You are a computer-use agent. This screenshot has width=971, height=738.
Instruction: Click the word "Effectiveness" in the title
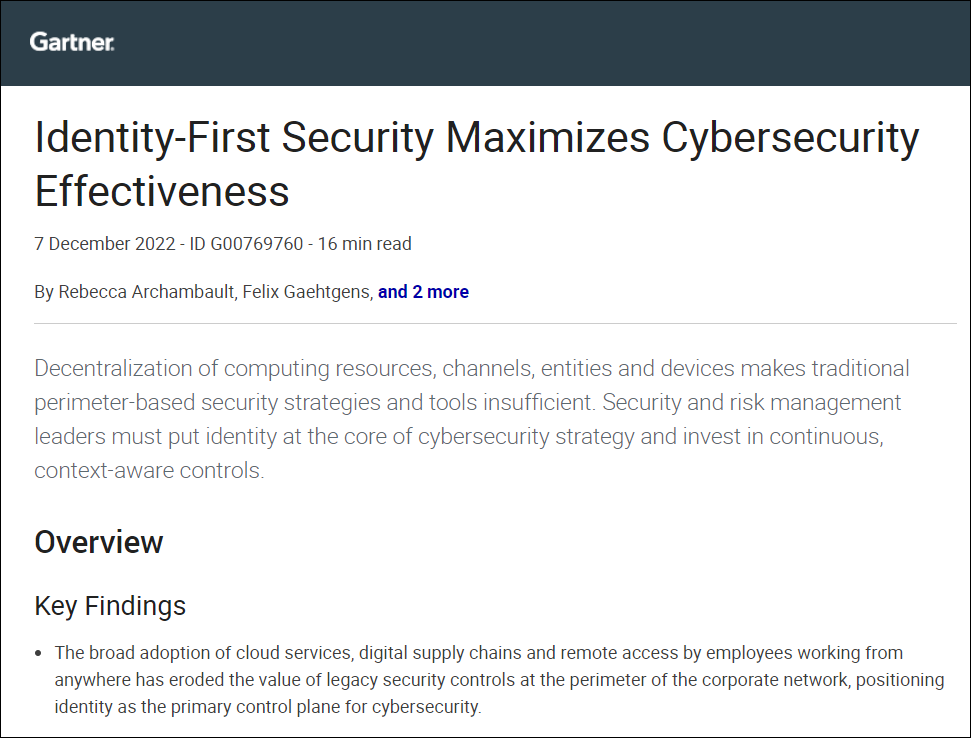click(162, 189)
